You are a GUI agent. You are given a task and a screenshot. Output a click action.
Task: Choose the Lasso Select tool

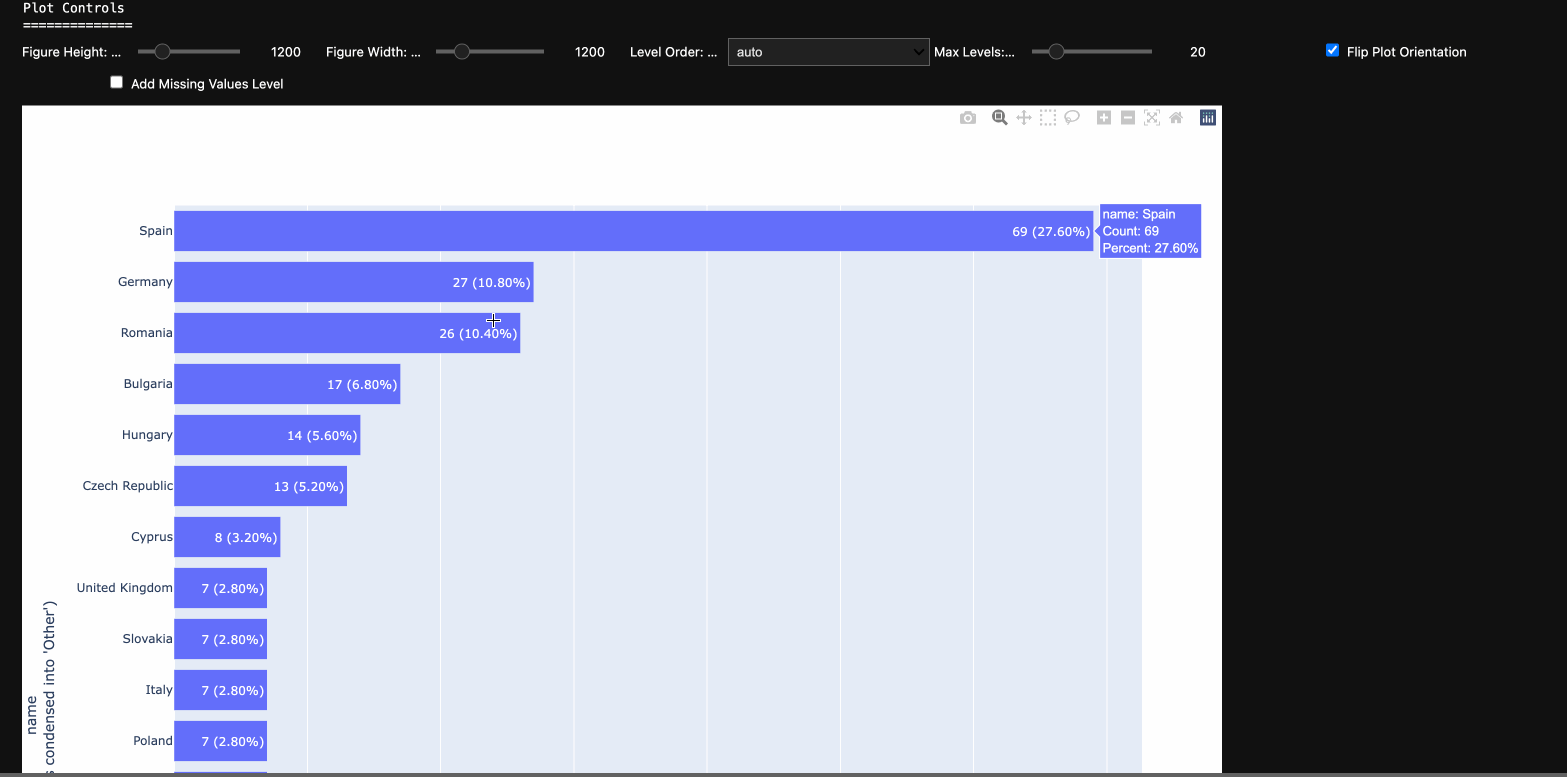point(1071,118)
